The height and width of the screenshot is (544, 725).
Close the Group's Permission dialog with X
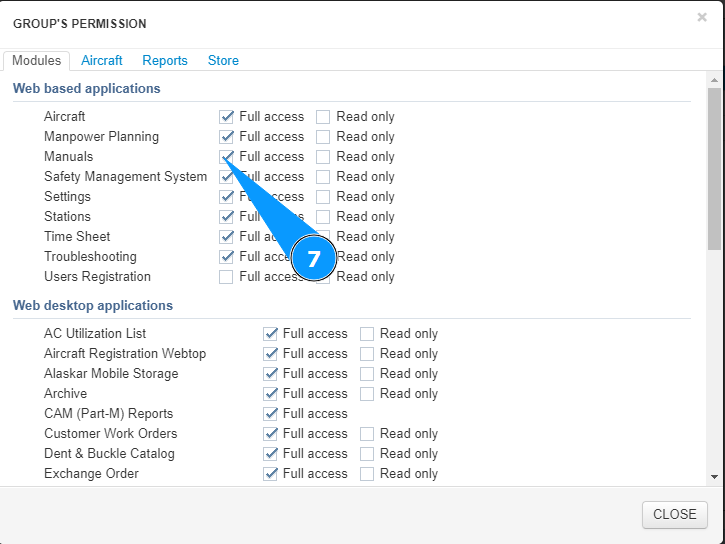pos(702,18)
